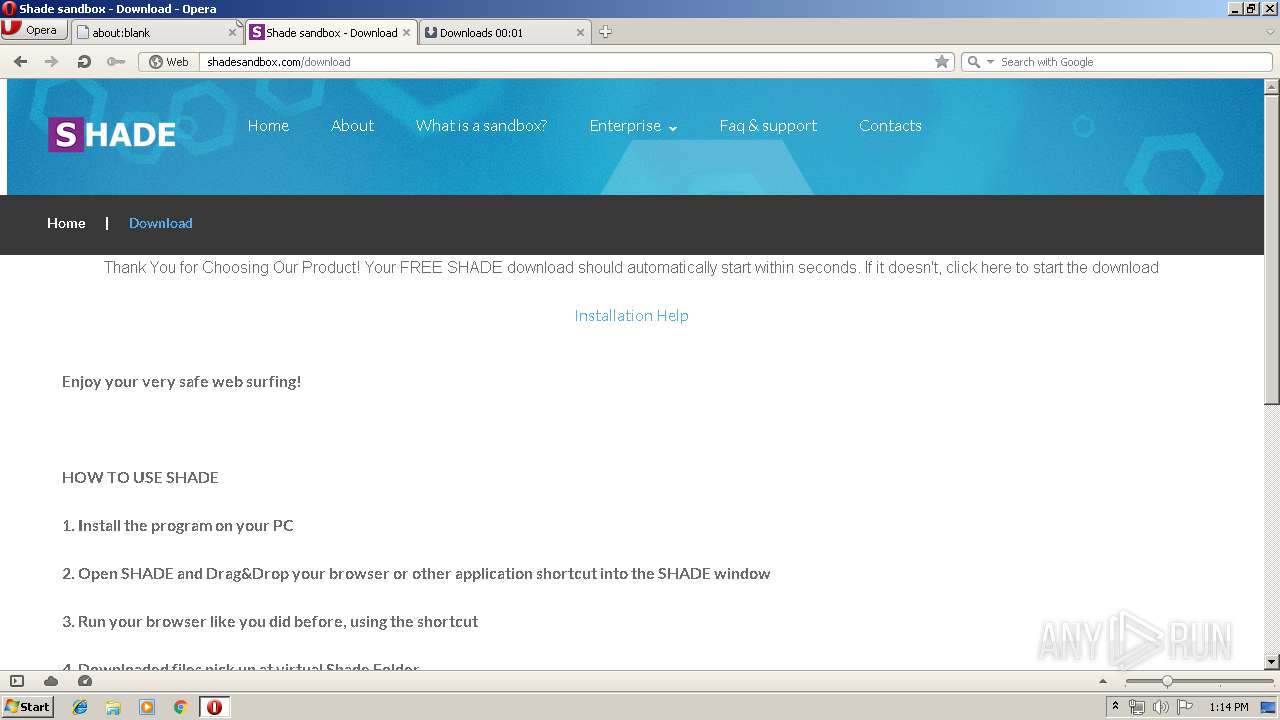This screenshot has width=1280, height=720.
Task: Click the Opera taskbar button
Action: (x=214, y=707)
